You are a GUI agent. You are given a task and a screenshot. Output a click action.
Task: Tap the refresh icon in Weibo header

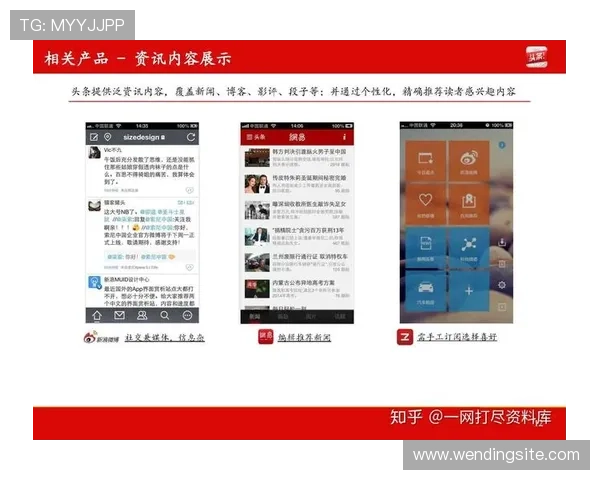pyautogui.click(x=191, y=137)
